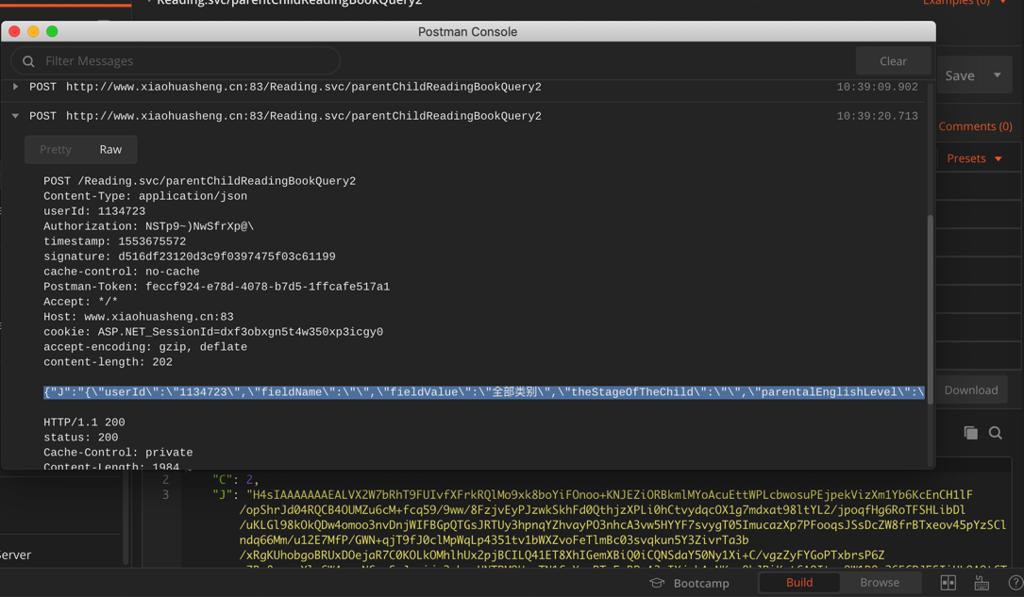Open the Save dropdown arrow
The width and height of the screenshot is (1024, 597).
(x=997, y=75)
